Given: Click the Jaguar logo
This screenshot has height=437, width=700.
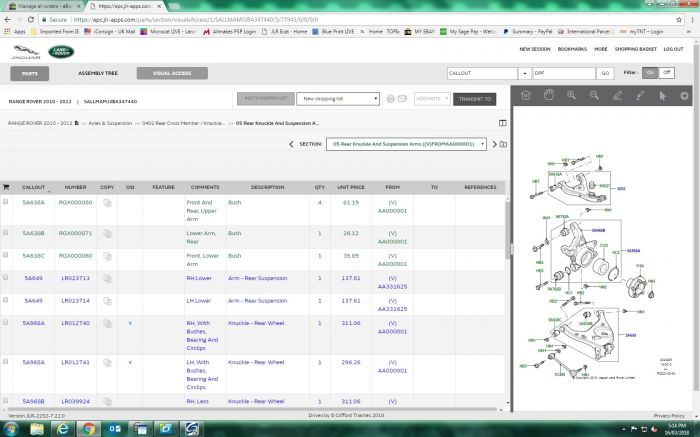Looking at the screenshot, I should (25, 52).
